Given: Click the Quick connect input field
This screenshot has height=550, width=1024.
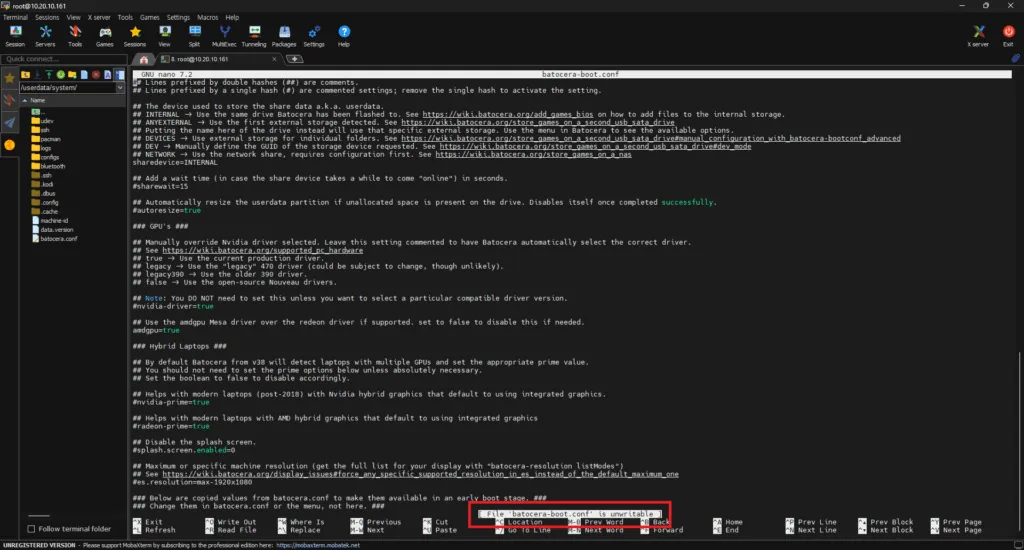Looking at the screenshot, I should click(63, 59).
